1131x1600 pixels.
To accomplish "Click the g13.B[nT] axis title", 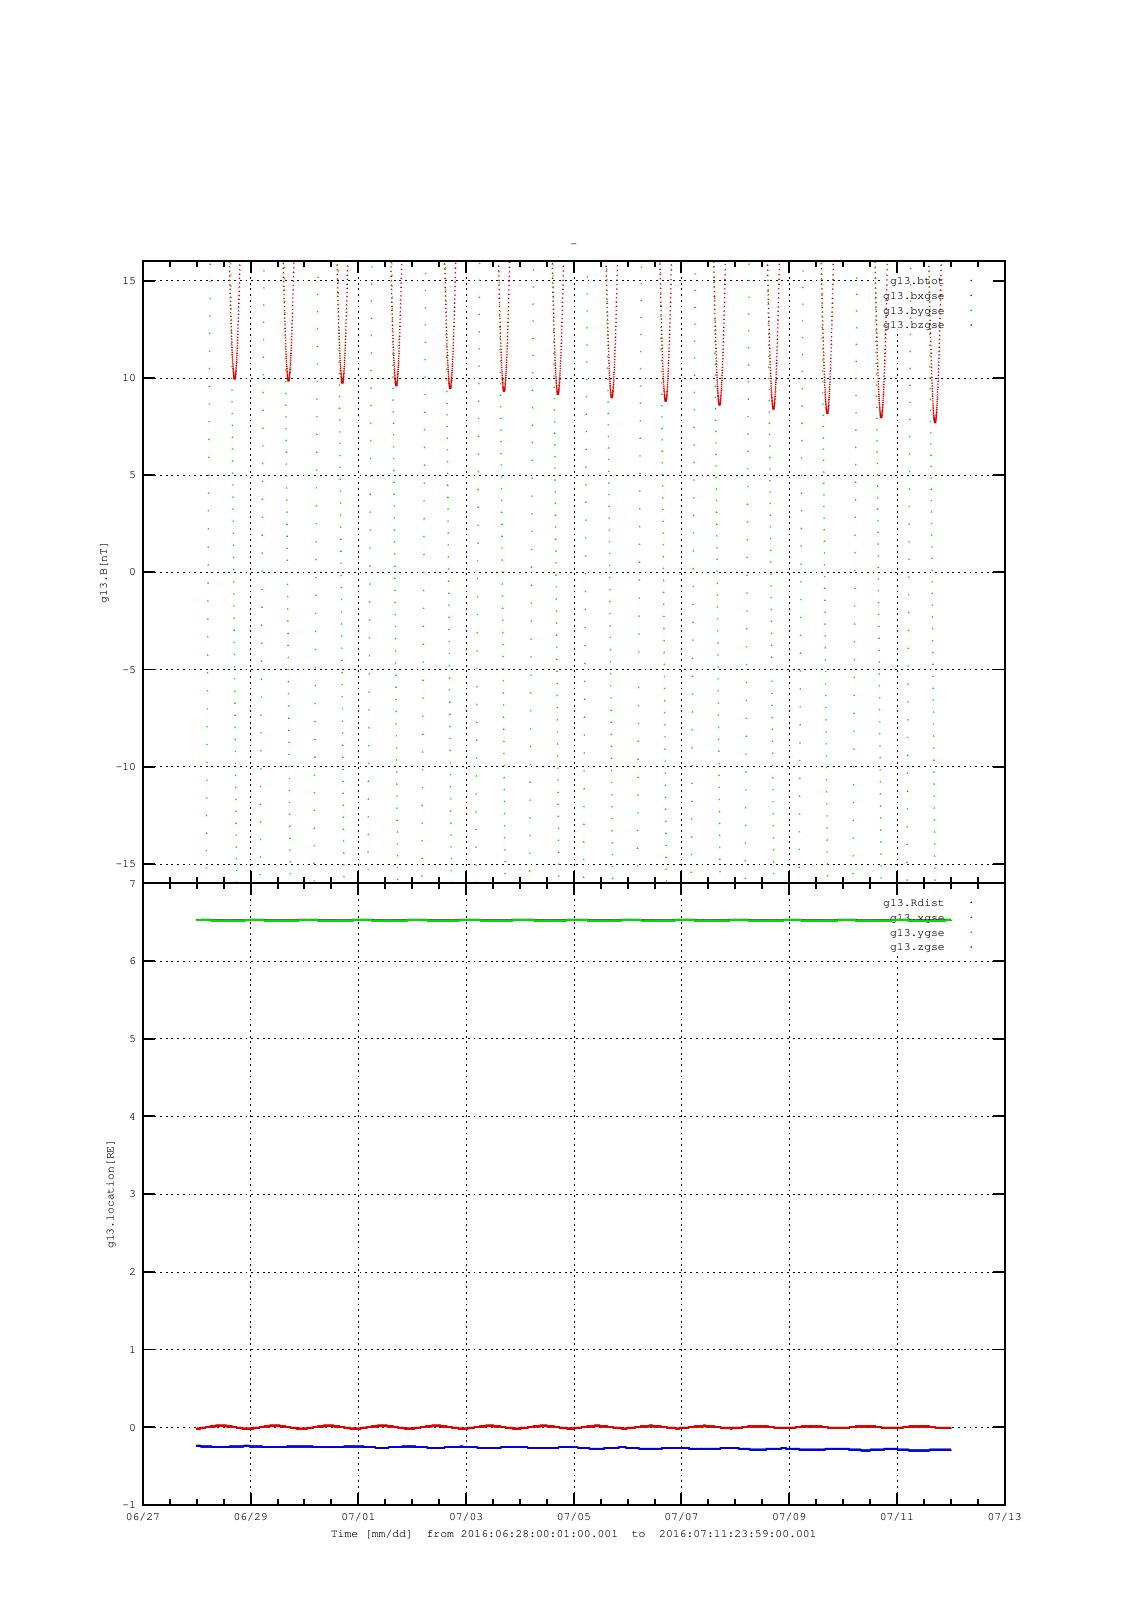I will click(x=104, y=572).
